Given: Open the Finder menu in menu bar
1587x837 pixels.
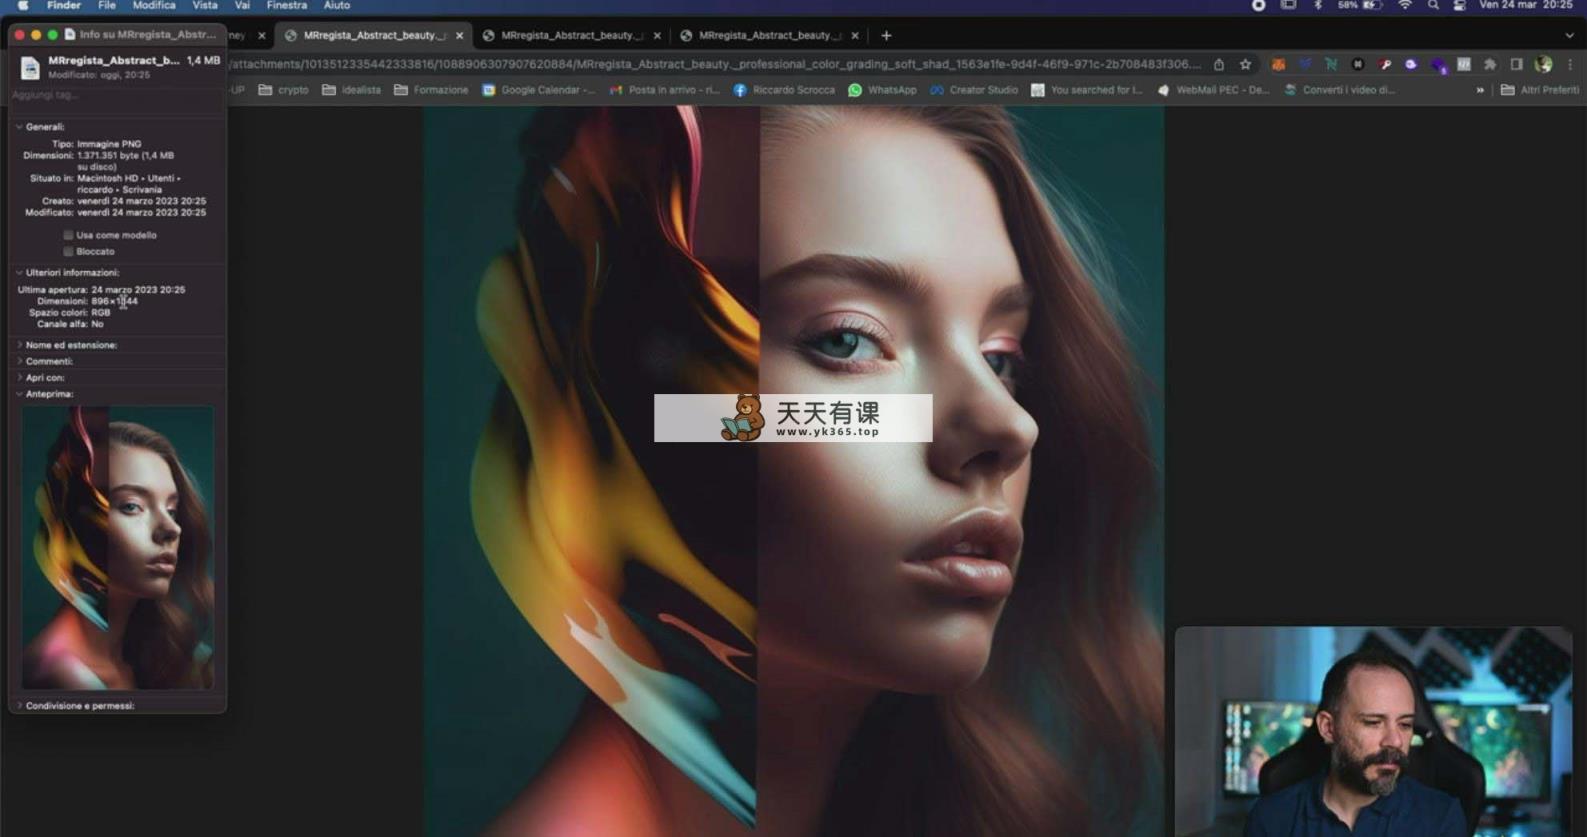Looking at the screenshot, I should coord(64,6).
